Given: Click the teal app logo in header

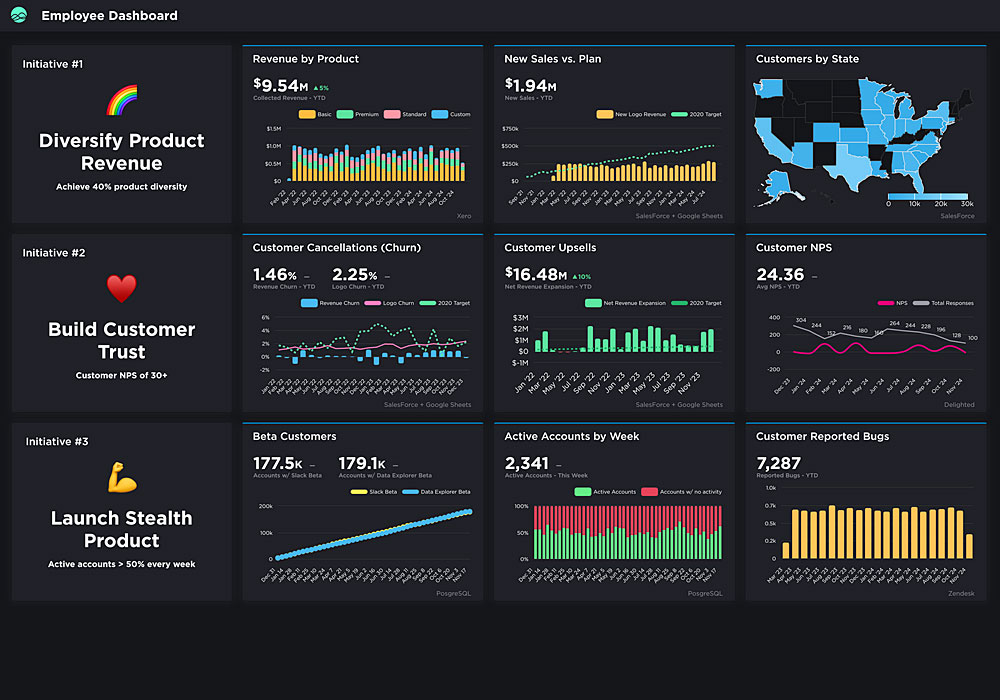Looking at the screenshot, I should (x=18, y=15).
